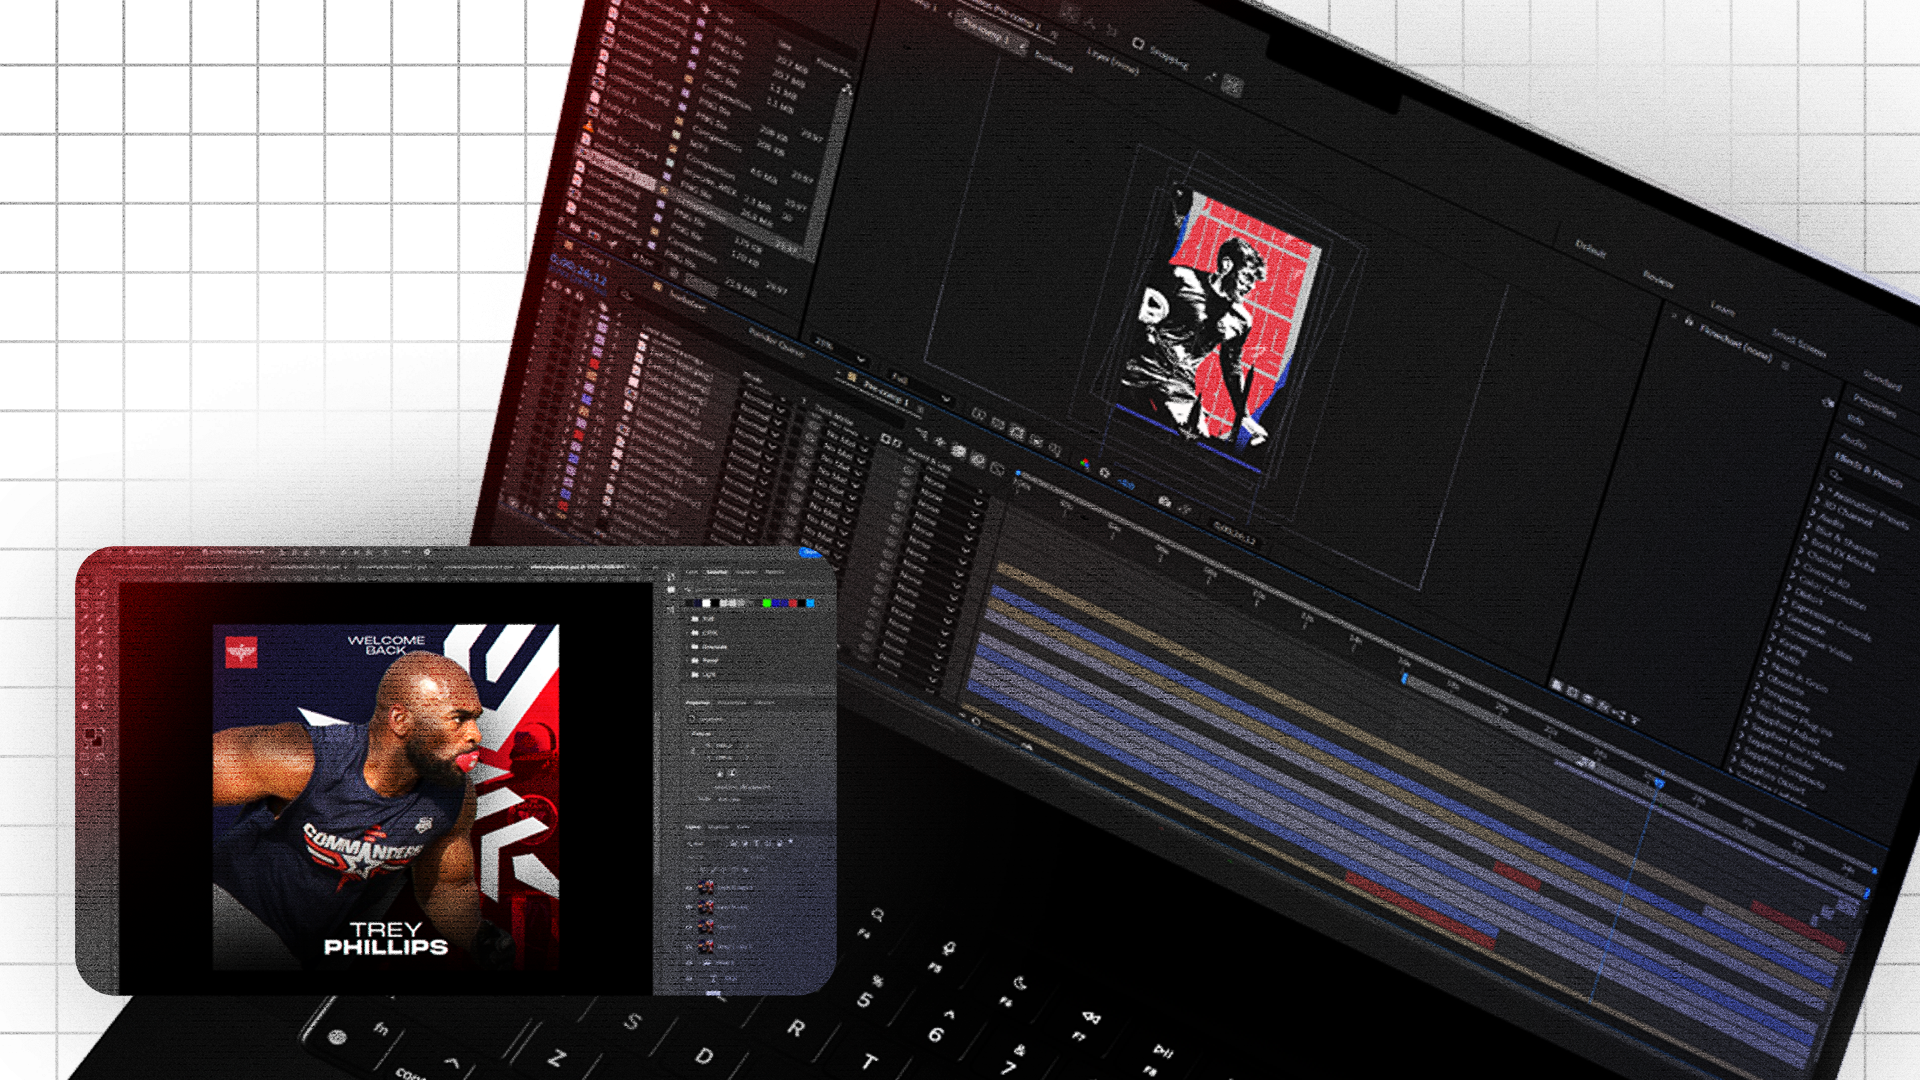Switch to the Layer (none) viewer tab

(1112, 64)
